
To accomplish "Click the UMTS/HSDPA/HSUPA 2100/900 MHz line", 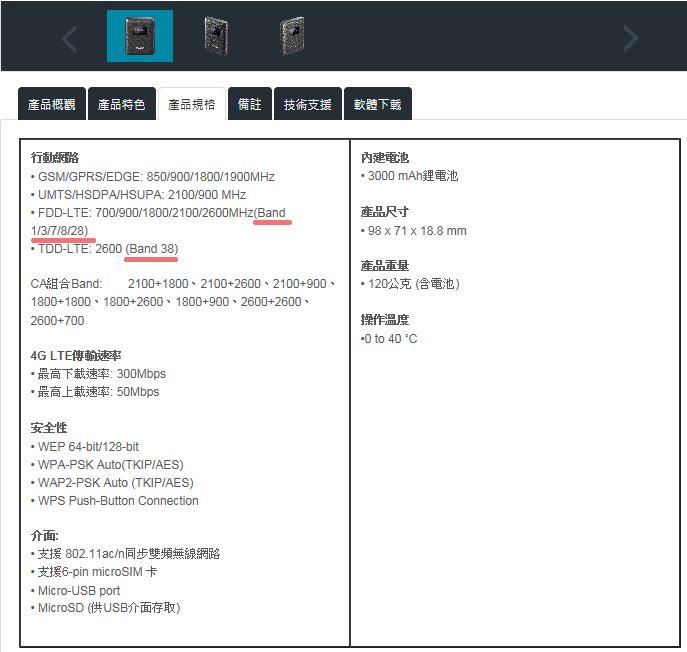I will 138,195.
